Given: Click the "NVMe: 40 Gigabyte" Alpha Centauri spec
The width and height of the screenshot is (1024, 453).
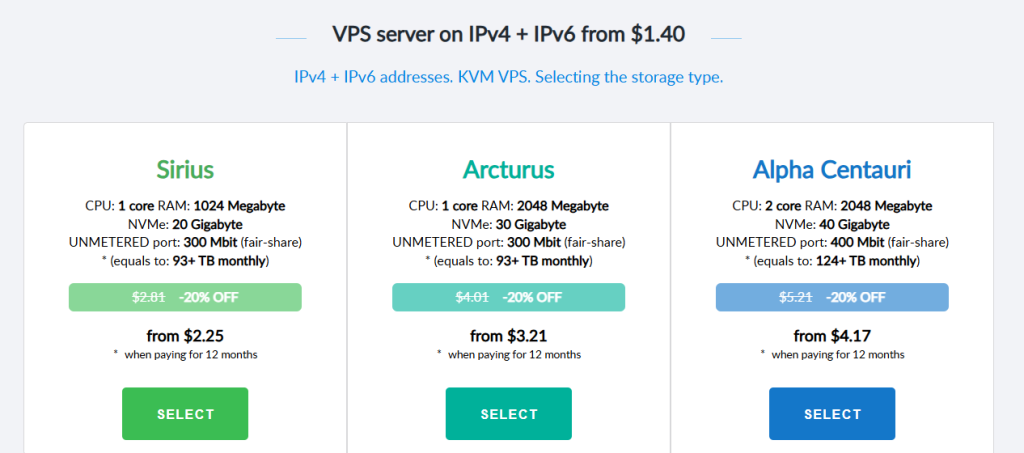Looking at the screenshot, I should (x=832, y=224).
